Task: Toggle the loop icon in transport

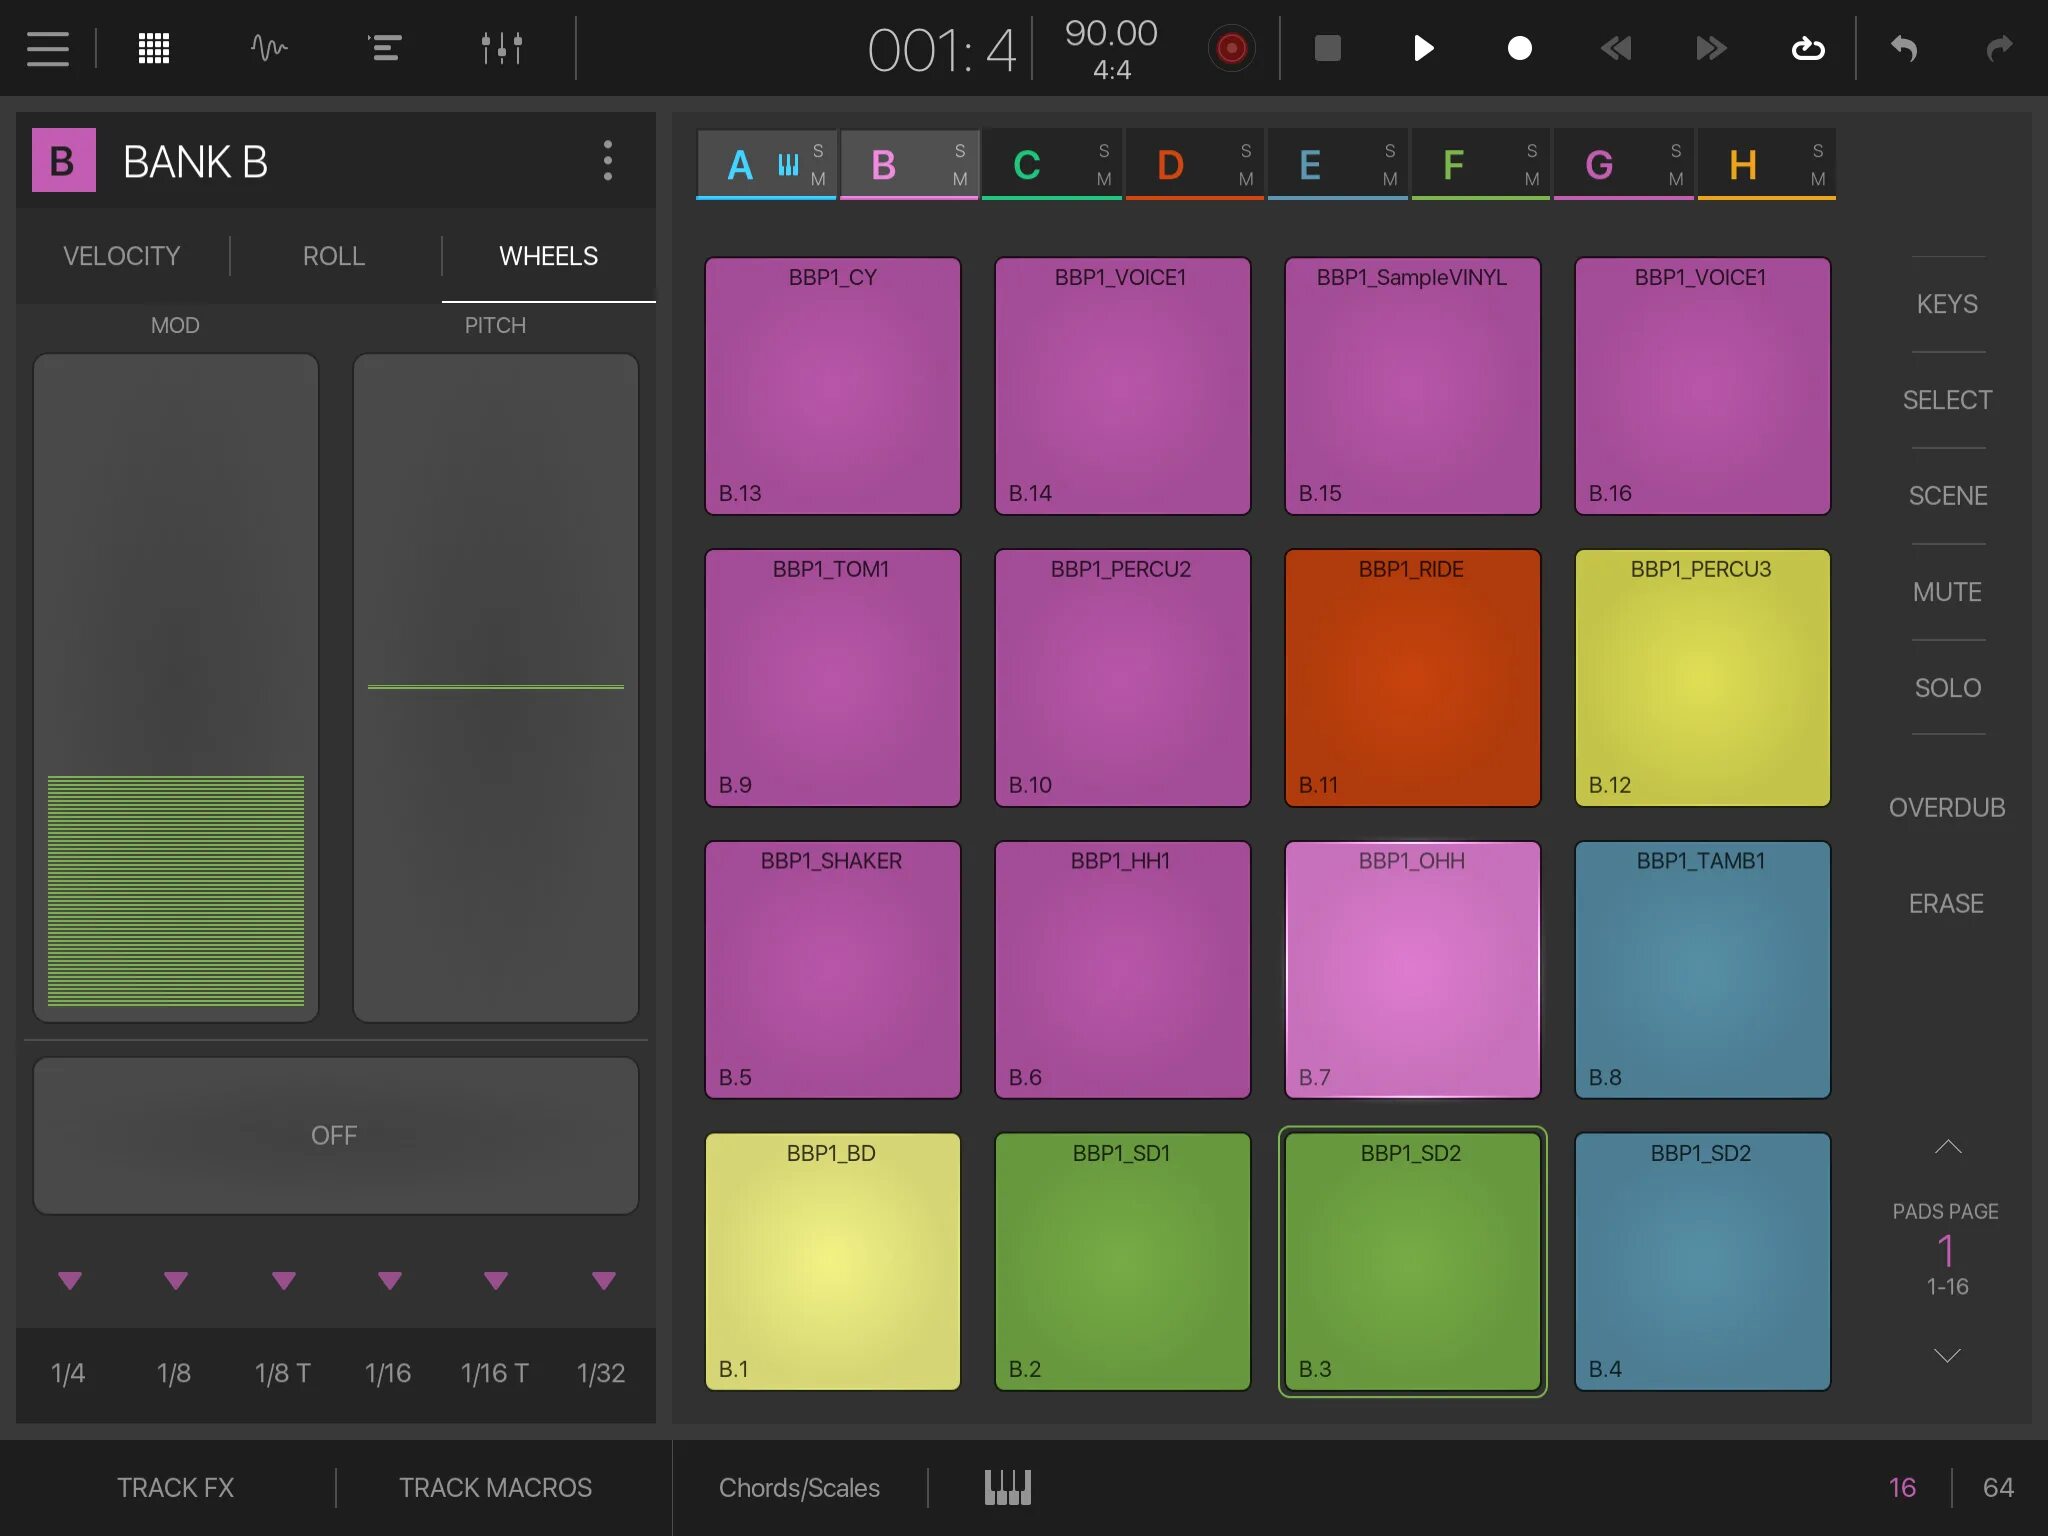Action: click(x=1807, y=48)
